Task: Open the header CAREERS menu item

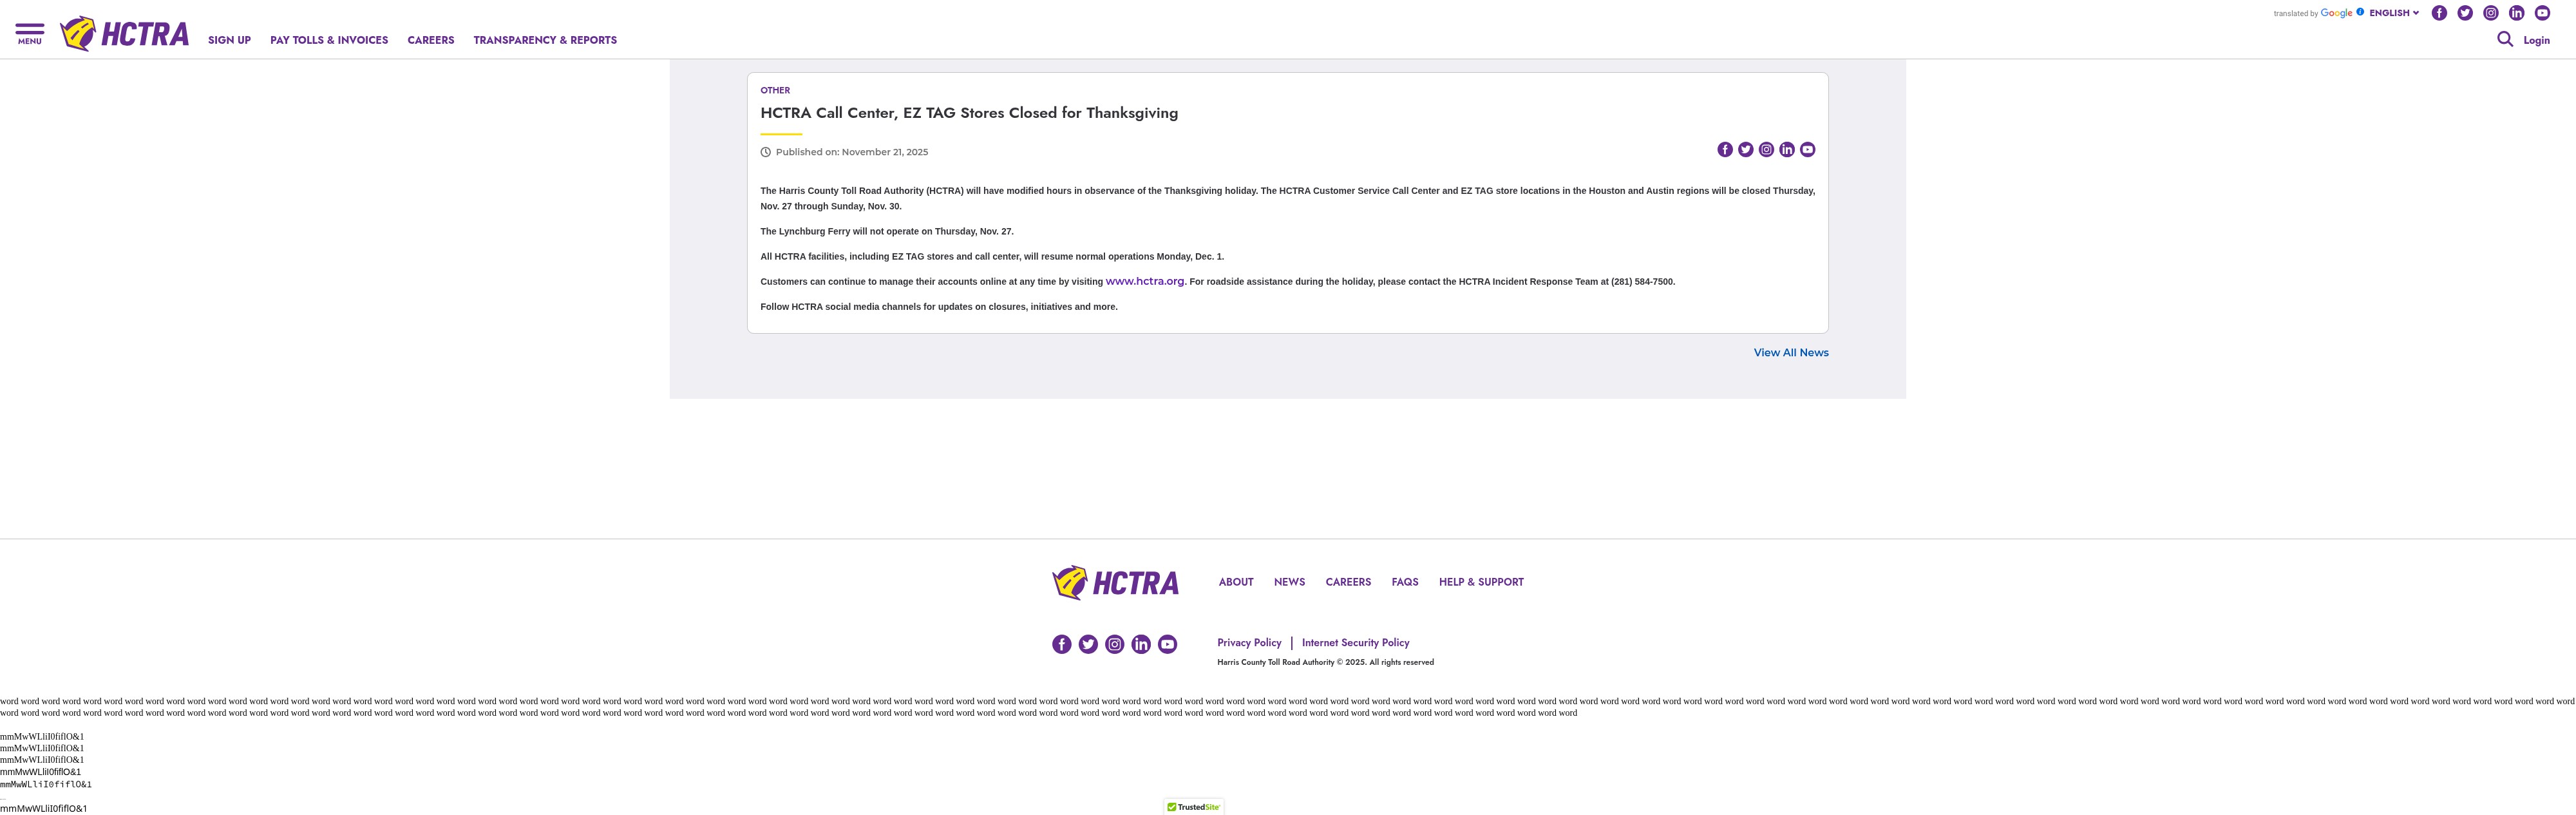Action: tap(431, 40)
